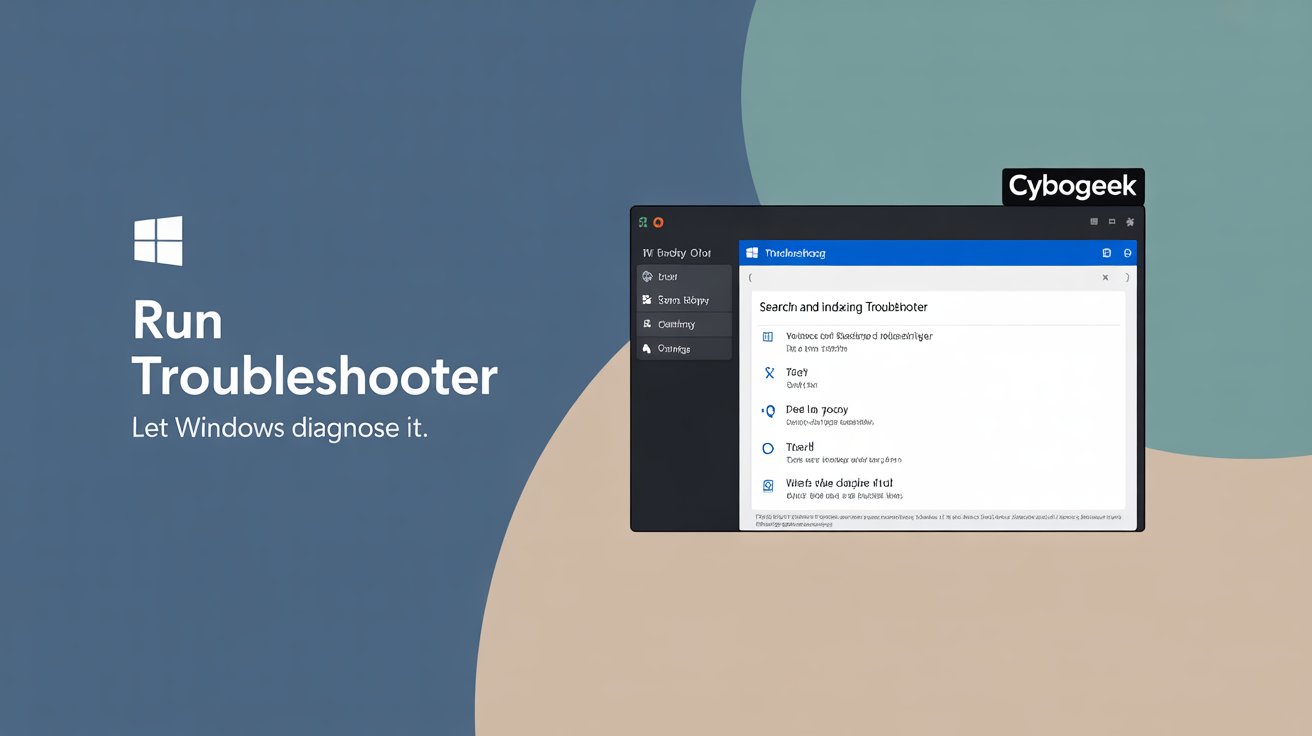
Task: Click the Windows logo in the blue header
Action: 753,253
